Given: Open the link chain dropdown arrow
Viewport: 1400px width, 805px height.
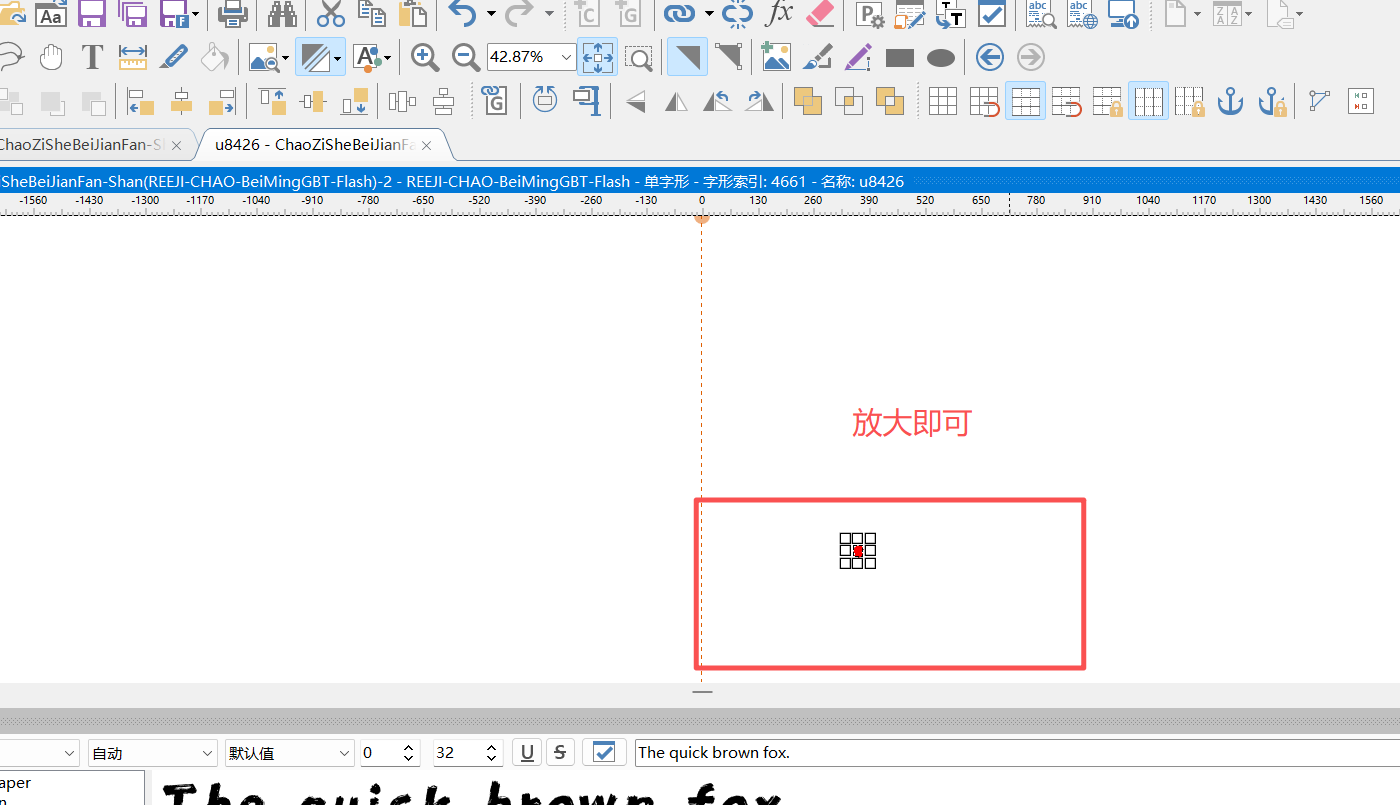Looking at the screenshot, I should coord(709,14).
